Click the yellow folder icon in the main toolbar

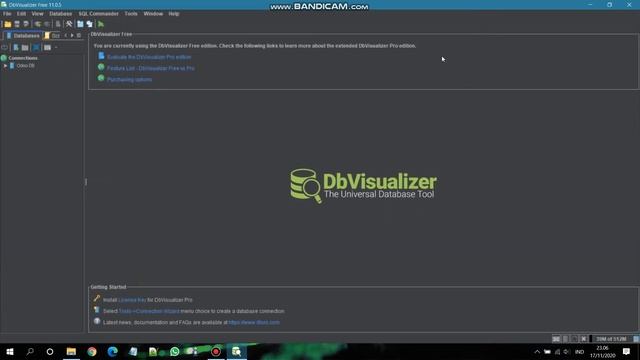[8, 24]
